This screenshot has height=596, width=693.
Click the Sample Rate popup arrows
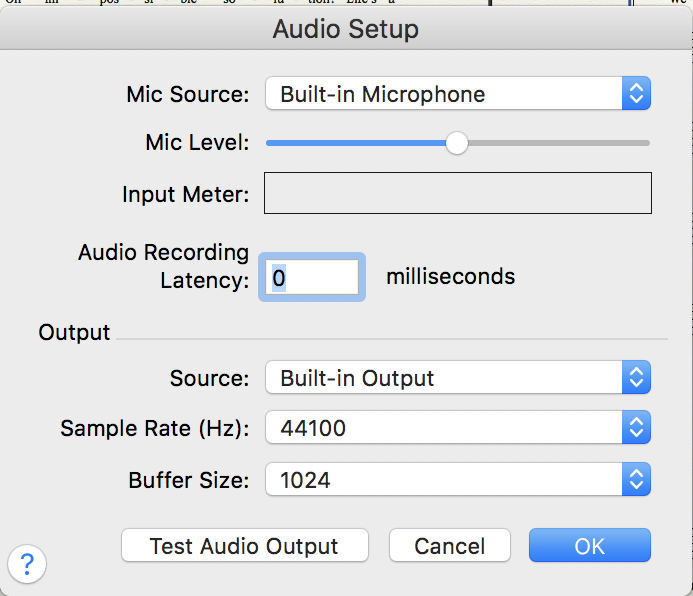[636, 429]
